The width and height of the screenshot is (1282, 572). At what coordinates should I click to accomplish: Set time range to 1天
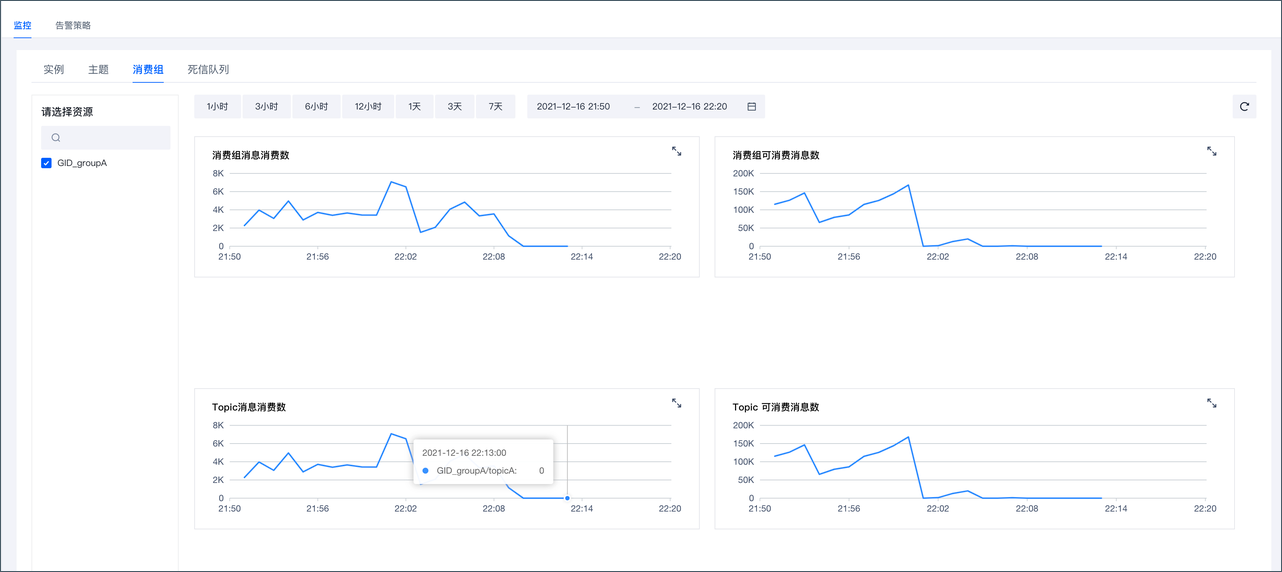coord(415,106)
